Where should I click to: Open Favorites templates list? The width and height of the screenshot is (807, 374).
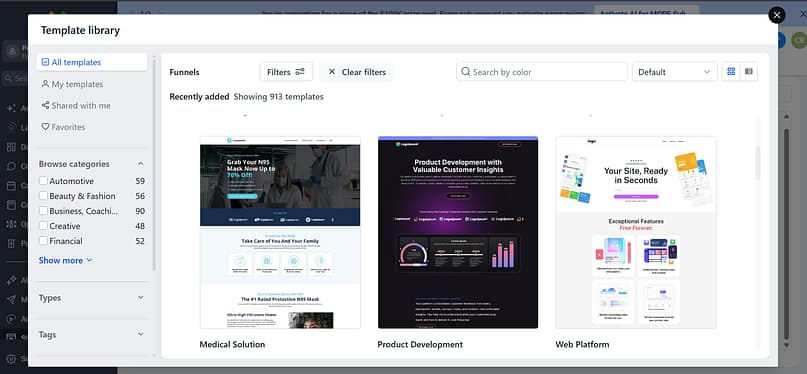[63, 127]
